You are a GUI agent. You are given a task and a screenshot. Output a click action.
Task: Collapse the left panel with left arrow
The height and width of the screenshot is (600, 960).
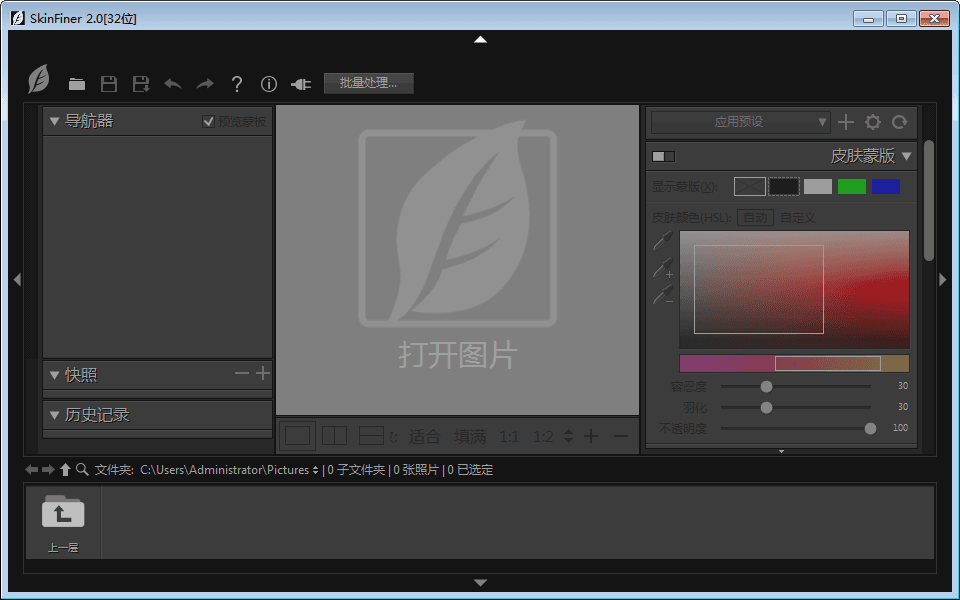[17, 280]
